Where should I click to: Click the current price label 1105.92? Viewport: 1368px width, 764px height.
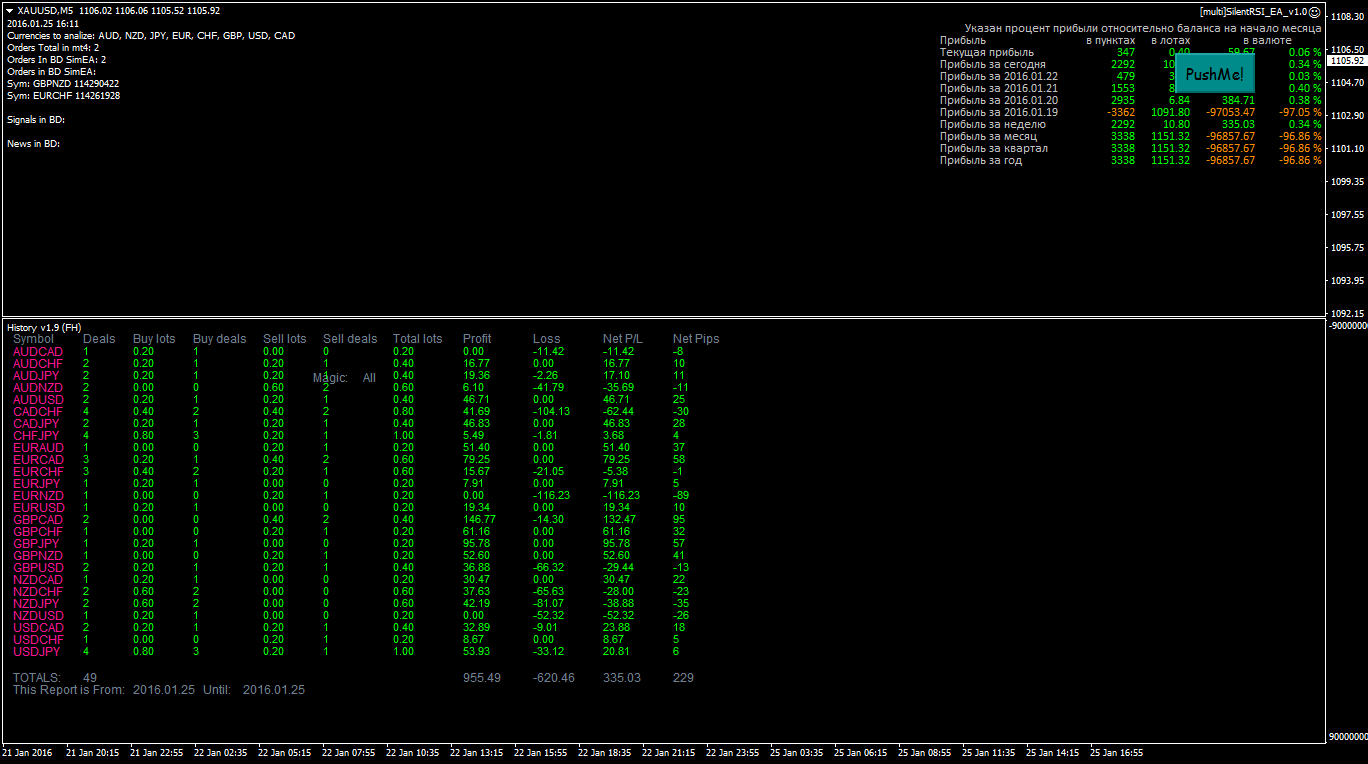[x=1347, y=61]
